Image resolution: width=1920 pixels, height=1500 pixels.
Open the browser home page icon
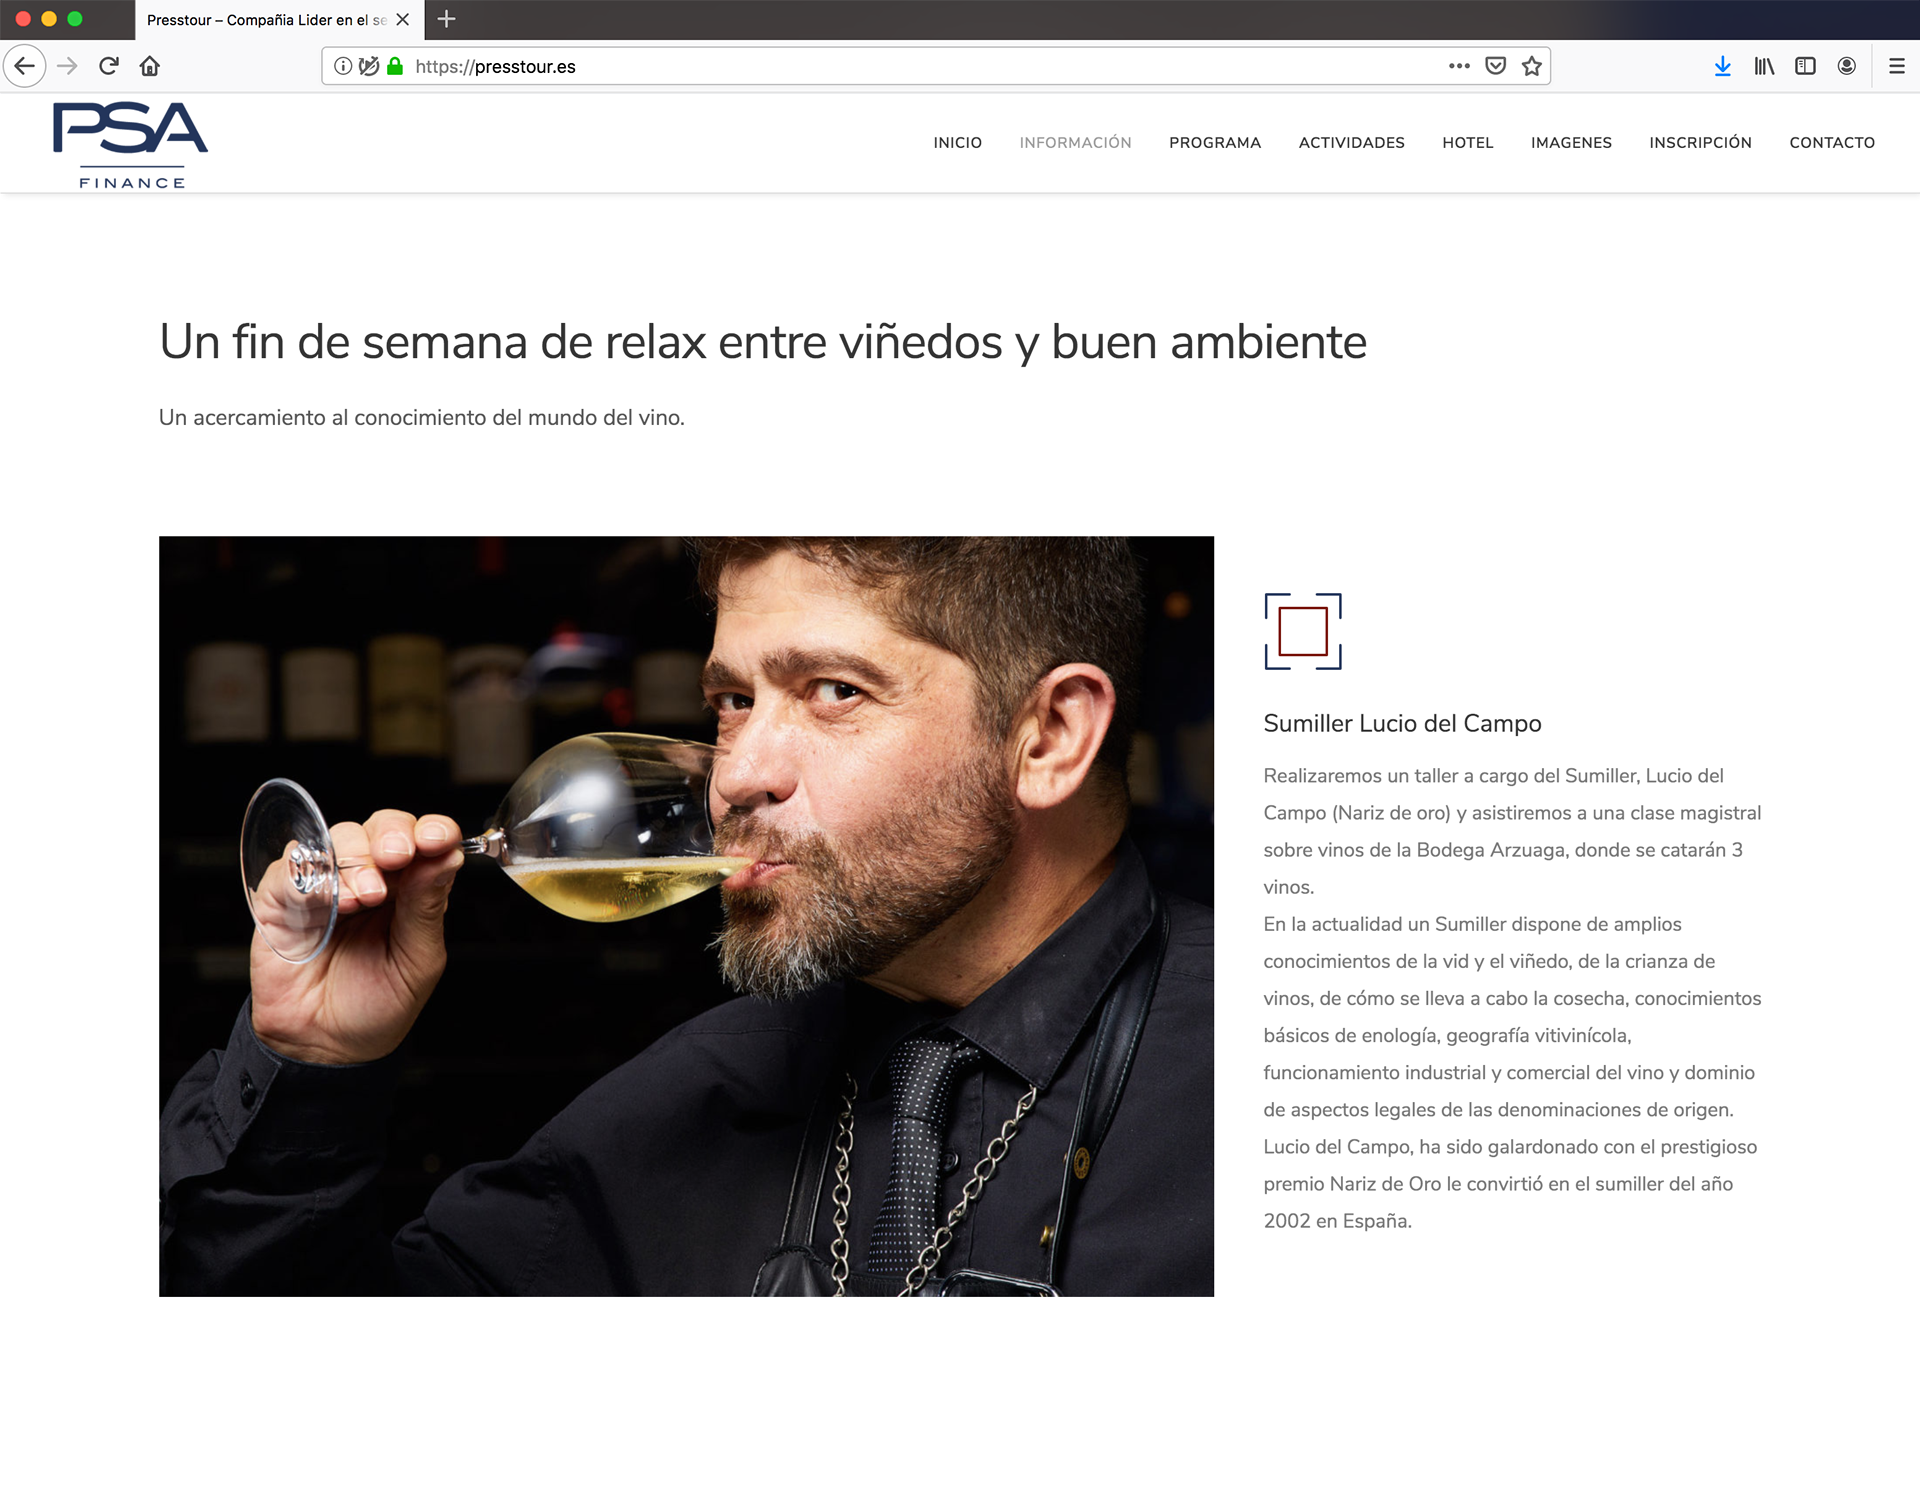click(150, 66)
